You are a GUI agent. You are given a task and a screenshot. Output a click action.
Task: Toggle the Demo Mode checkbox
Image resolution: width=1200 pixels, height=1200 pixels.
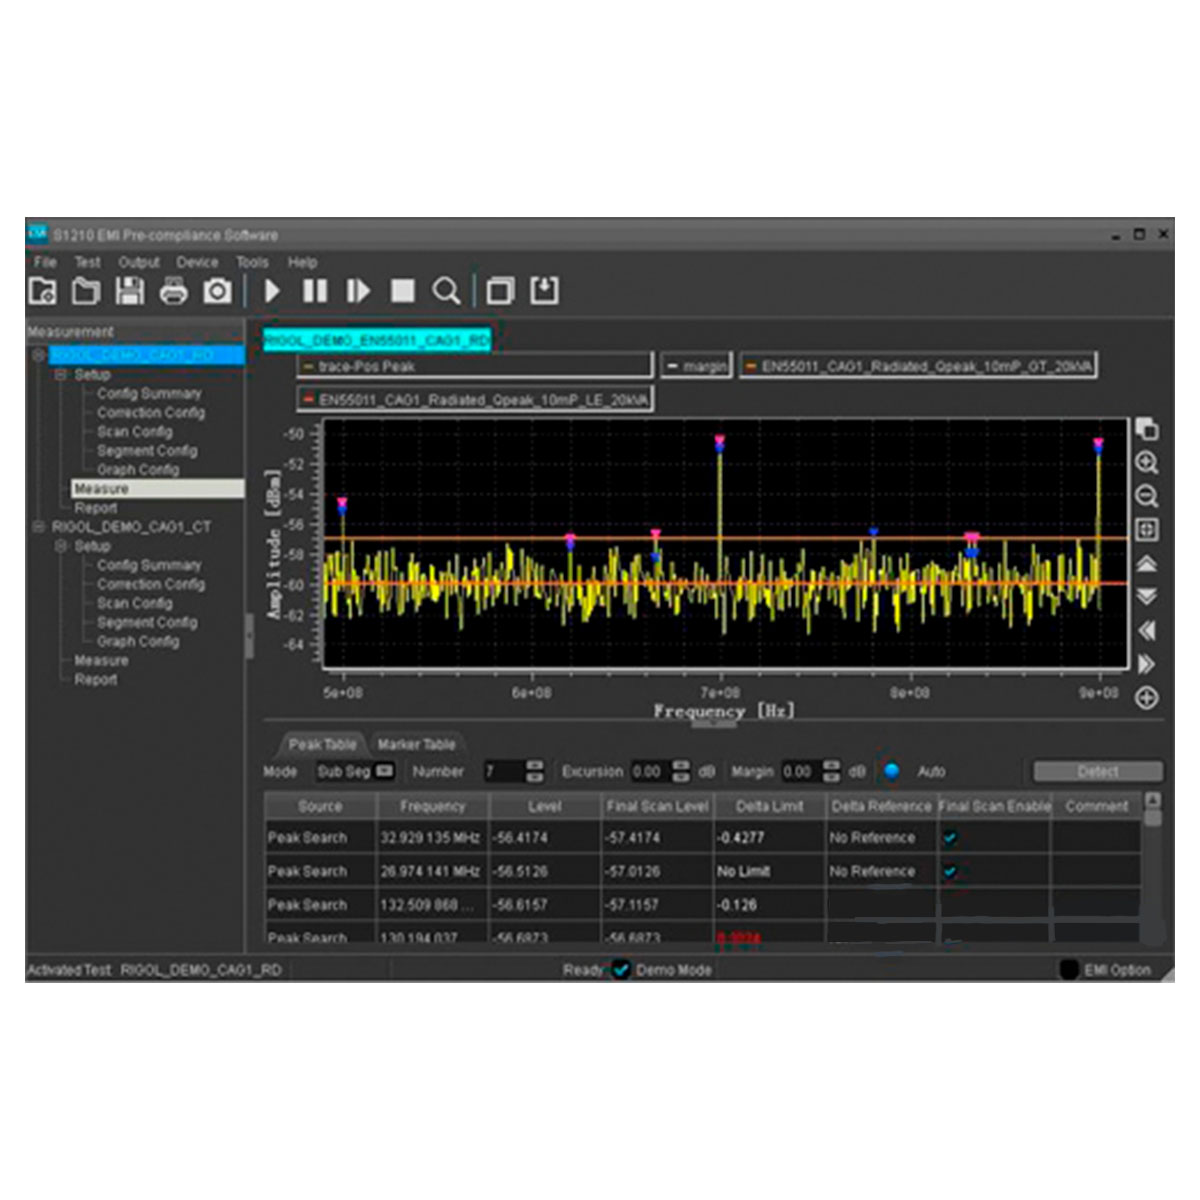[621, 970]
